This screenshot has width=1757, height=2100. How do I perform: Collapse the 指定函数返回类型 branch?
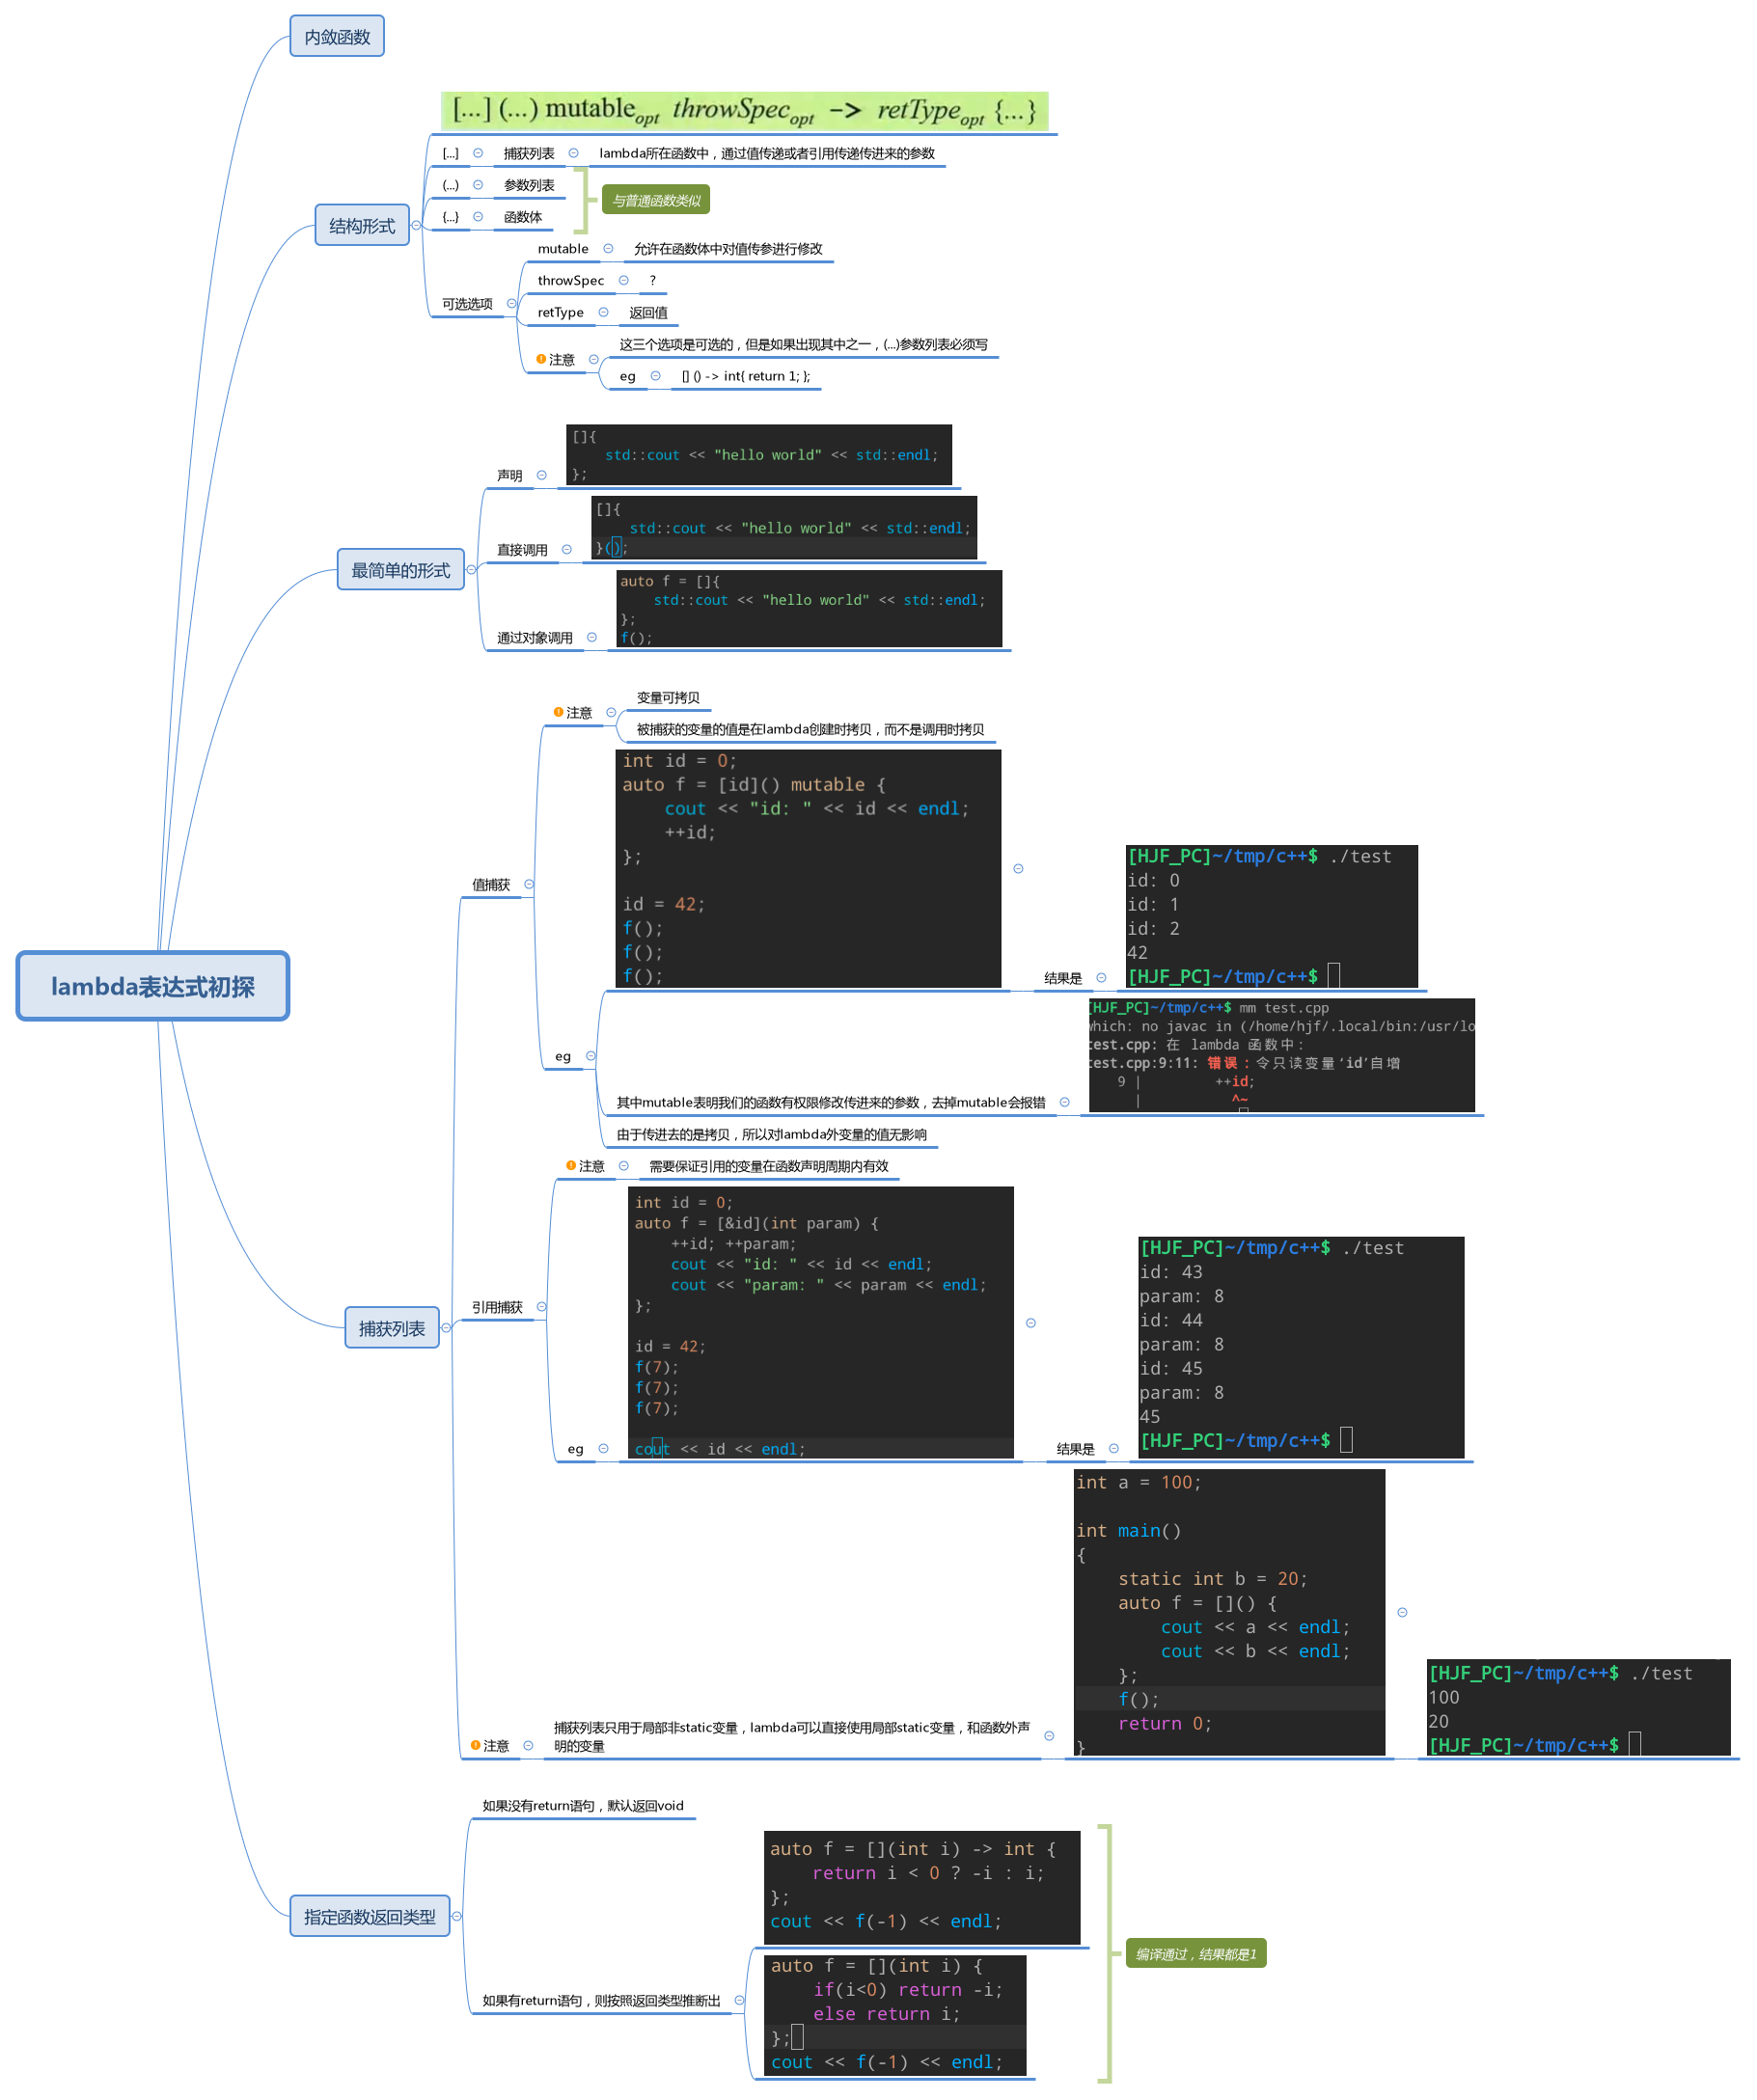pos(457,1916)
